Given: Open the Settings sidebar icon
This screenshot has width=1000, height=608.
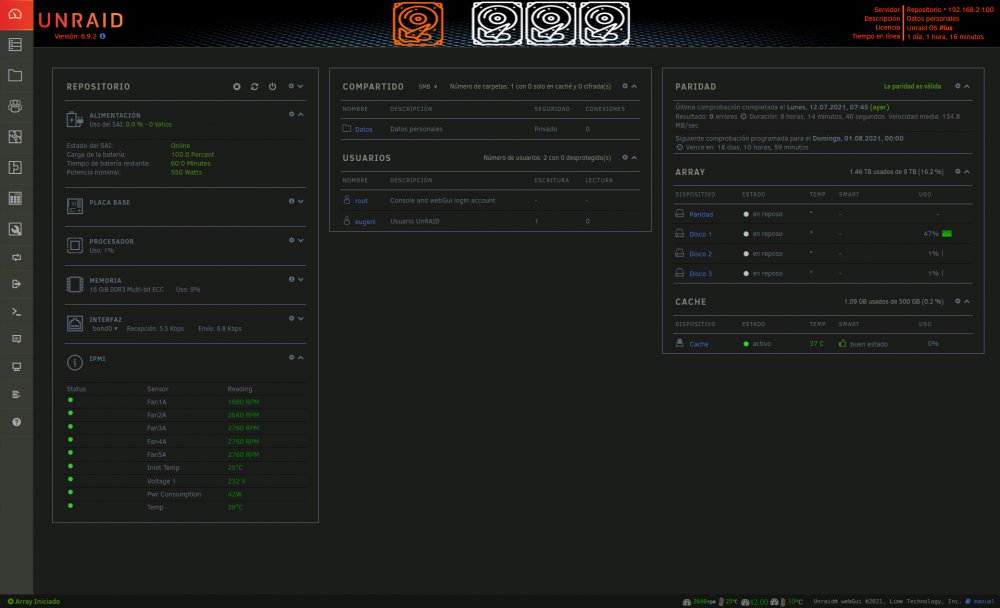Looking at the screenshot, I should point(15,137).
